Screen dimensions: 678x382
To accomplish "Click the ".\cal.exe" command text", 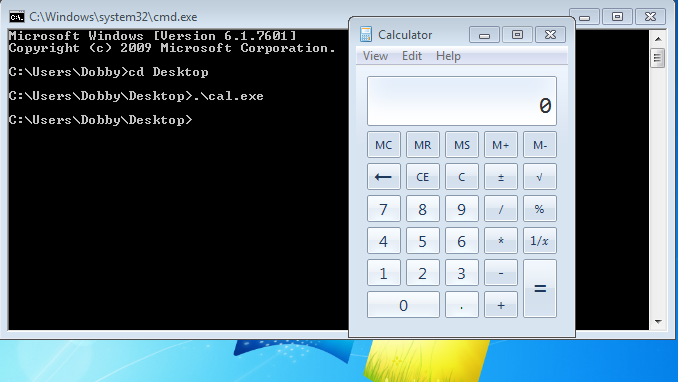I will click(x=228, y=96).
